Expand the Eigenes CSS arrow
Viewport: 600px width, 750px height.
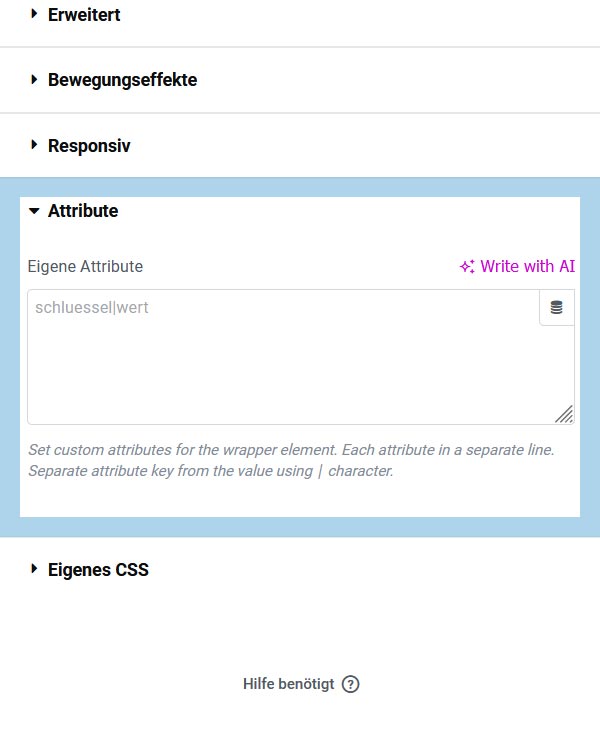(34, 569)
